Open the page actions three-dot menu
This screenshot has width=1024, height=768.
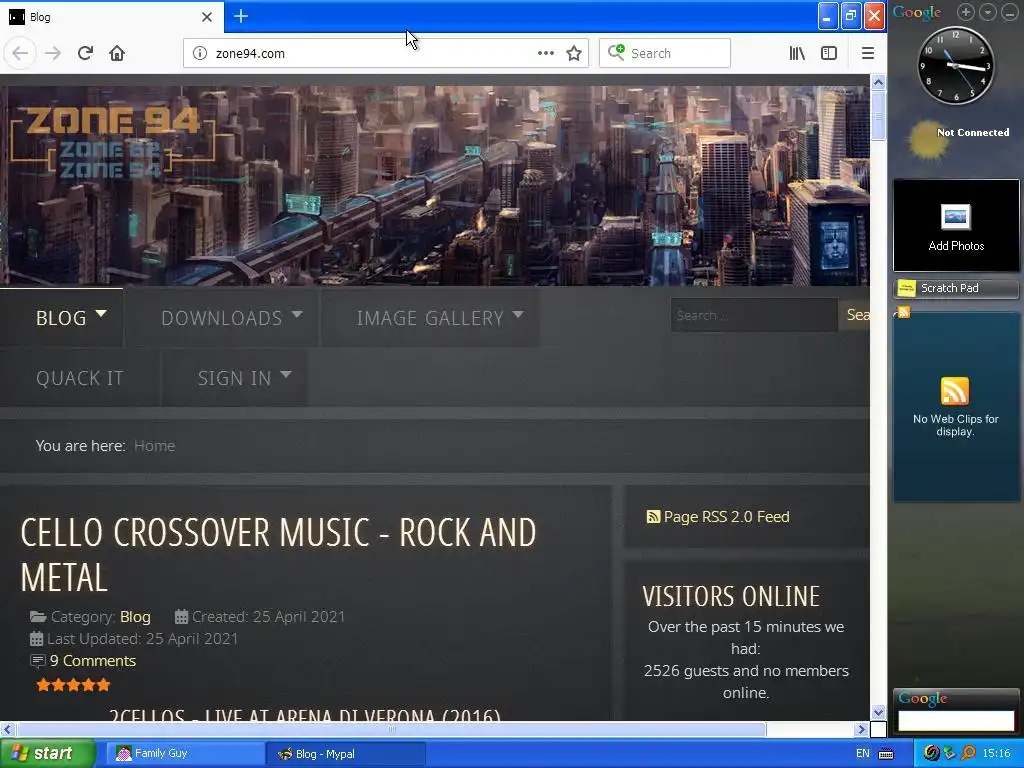[546, 54]
